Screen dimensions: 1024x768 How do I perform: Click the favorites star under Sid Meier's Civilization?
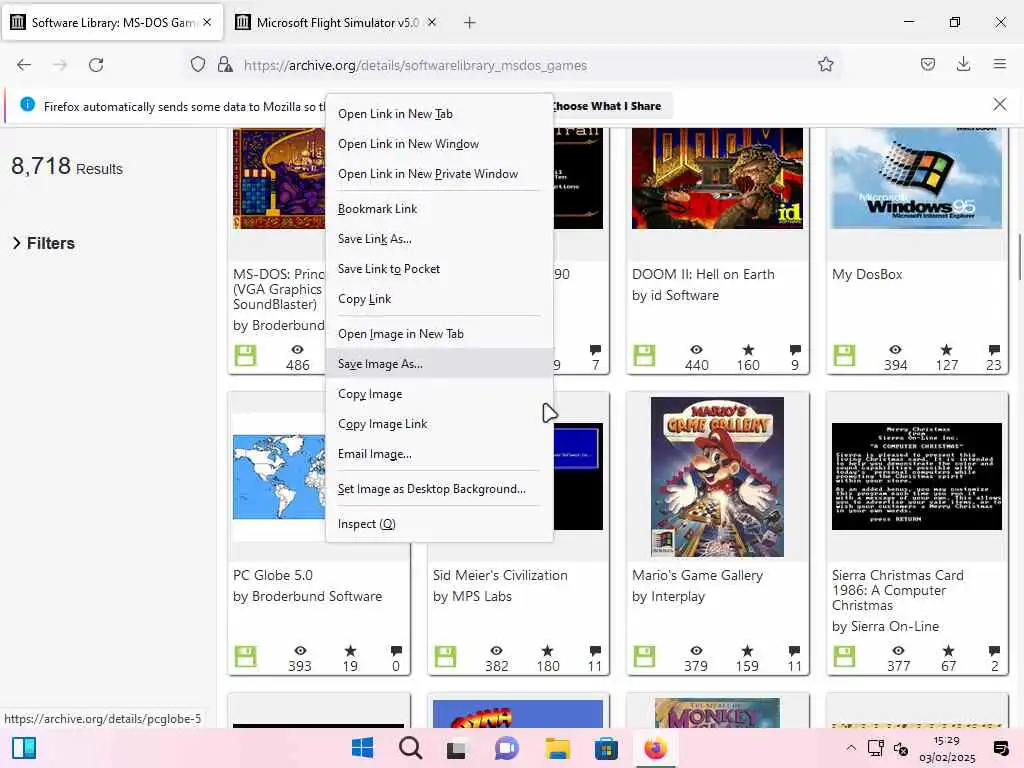coord(547,650)
